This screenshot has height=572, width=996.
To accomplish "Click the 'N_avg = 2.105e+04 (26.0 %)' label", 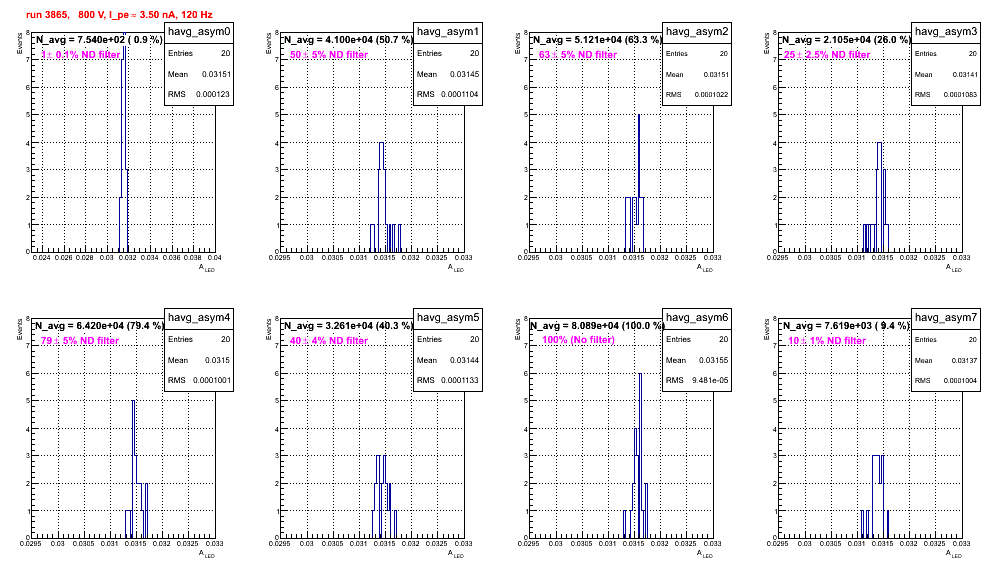I will 845,39.
